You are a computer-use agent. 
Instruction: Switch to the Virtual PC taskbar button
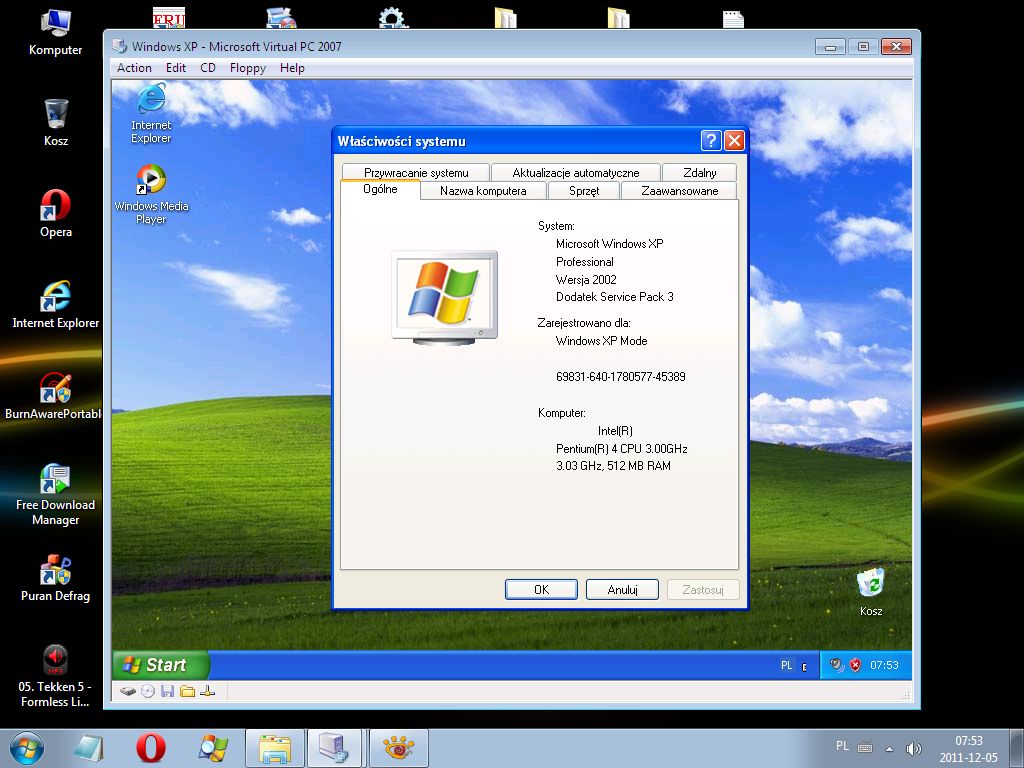pos(334,748)
